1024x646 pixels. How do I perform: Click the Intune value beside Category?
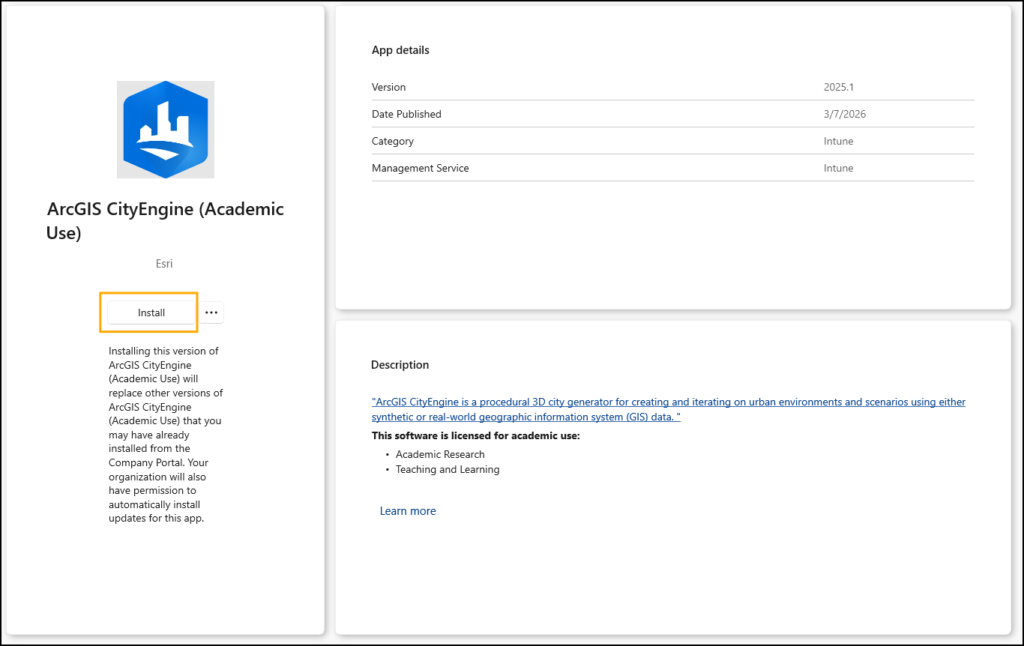click(x=838, y=141)
